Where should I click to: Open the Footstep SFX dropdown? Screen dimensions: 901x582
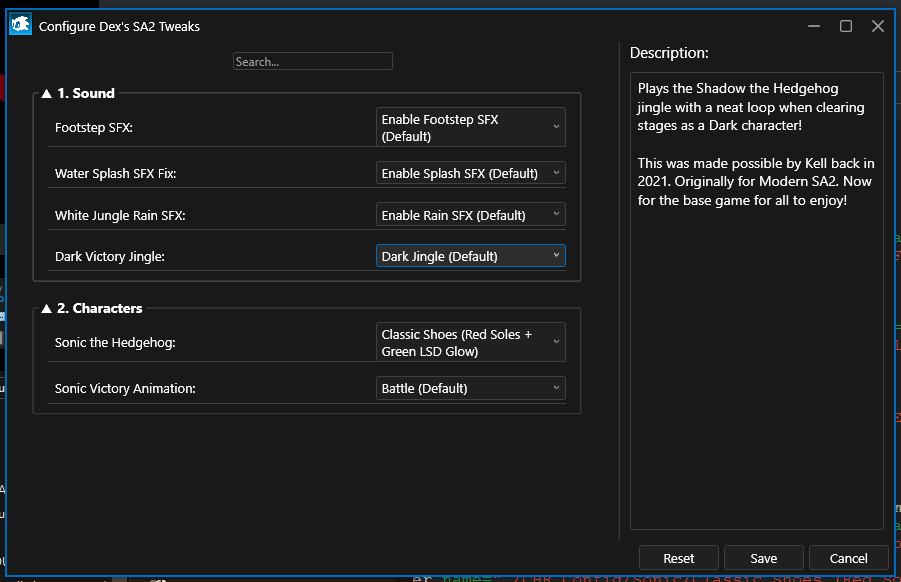pyautogui.click(x=471, y=128)
